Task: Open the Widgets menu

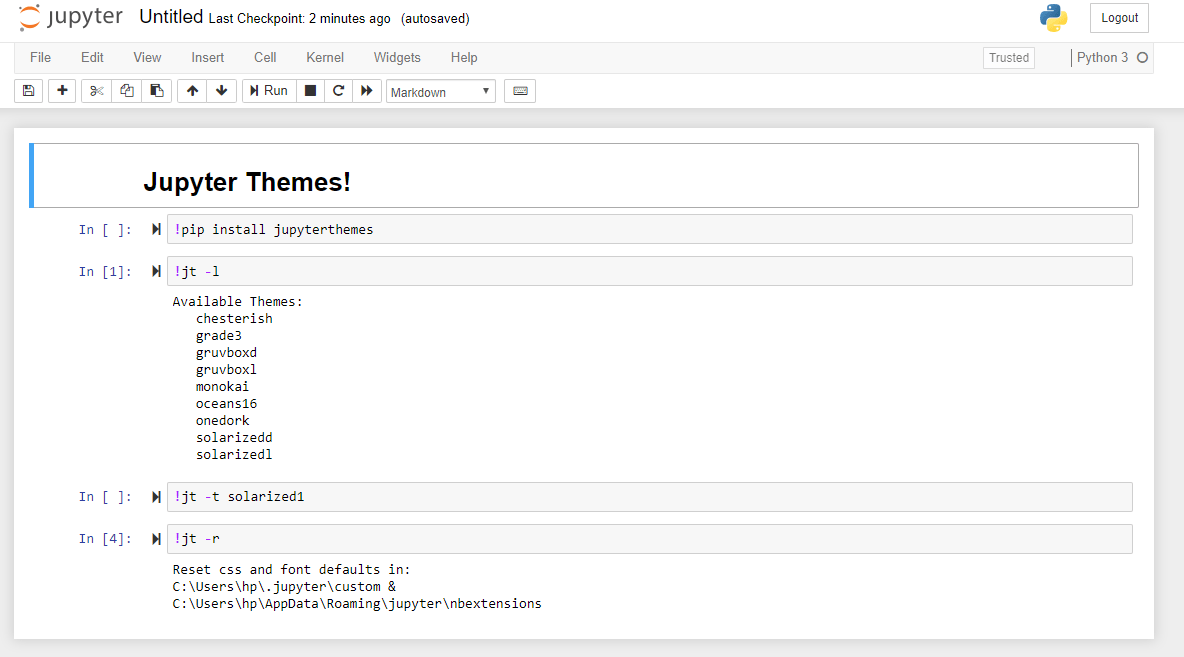Action: coord(396,57)
